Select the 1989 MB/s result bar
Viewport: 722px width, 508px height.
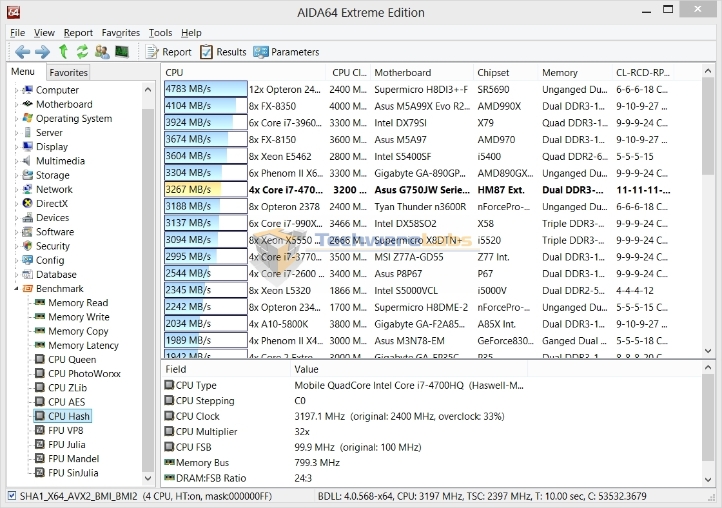coord(205,340)
